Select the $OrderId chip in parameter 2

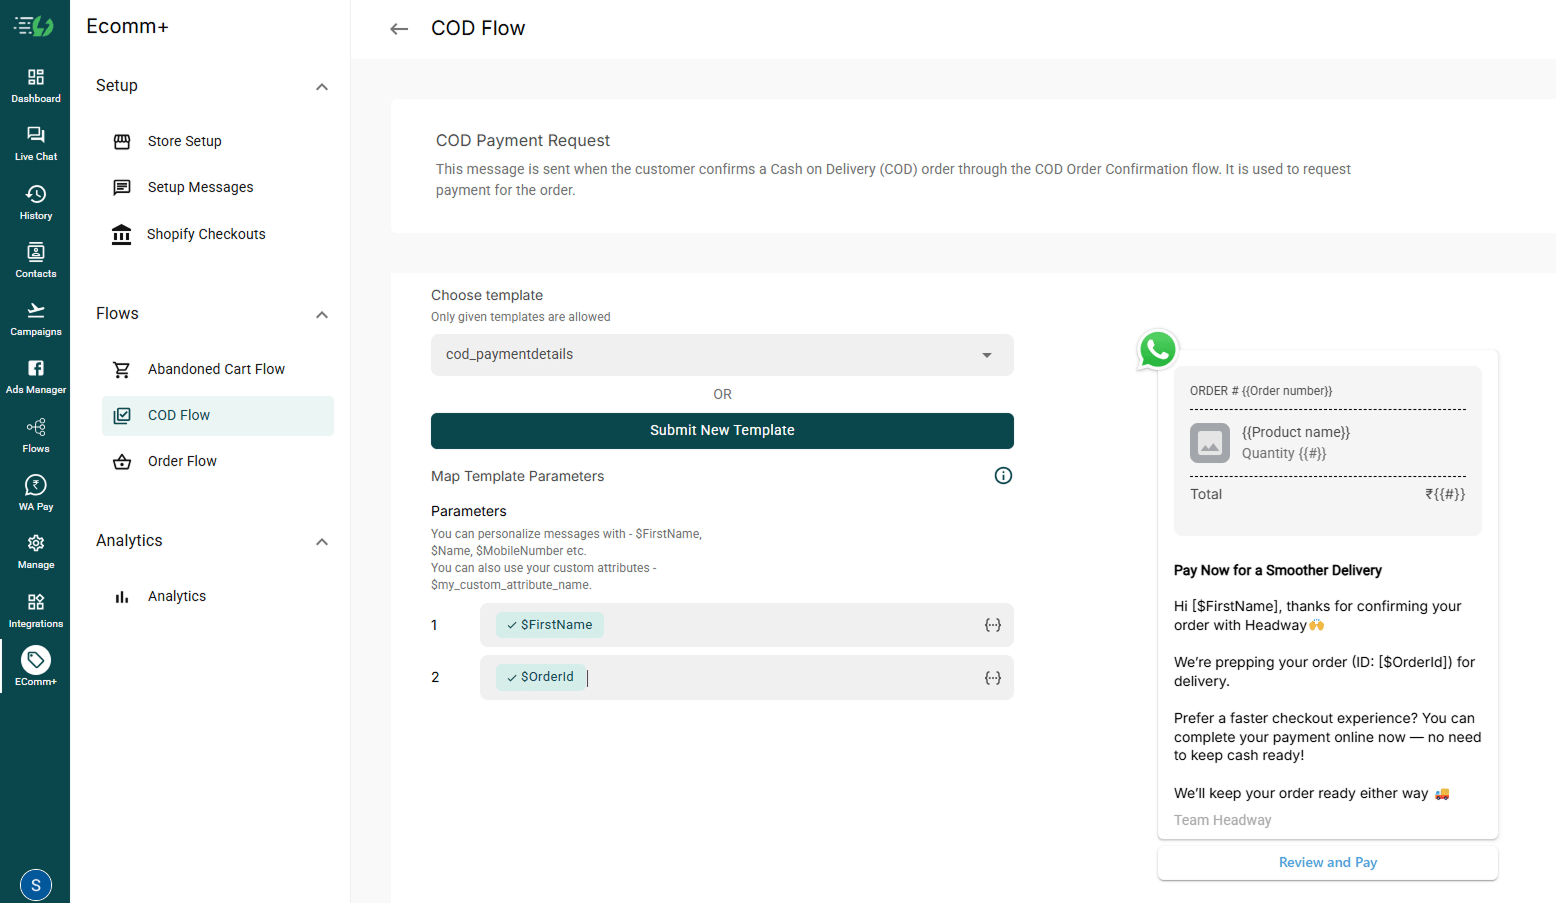click(x=540, y=677)
